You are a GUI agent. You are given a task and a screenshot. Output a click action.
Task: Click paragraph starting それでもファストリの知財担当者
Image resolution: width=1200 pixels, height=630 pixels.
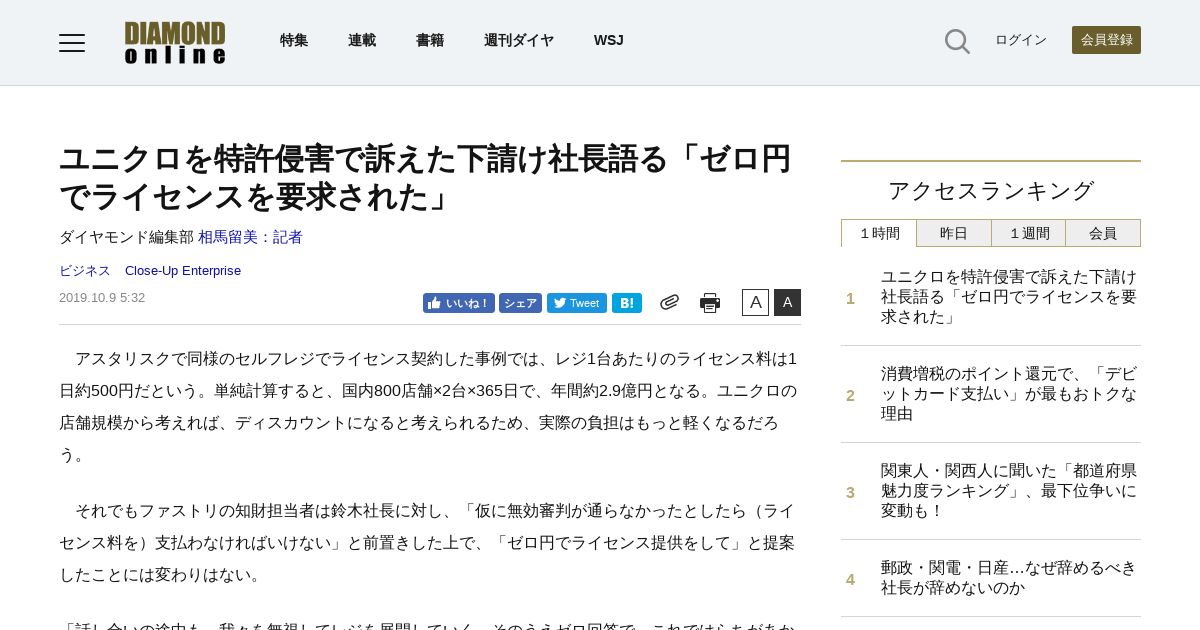coord(429,543)
